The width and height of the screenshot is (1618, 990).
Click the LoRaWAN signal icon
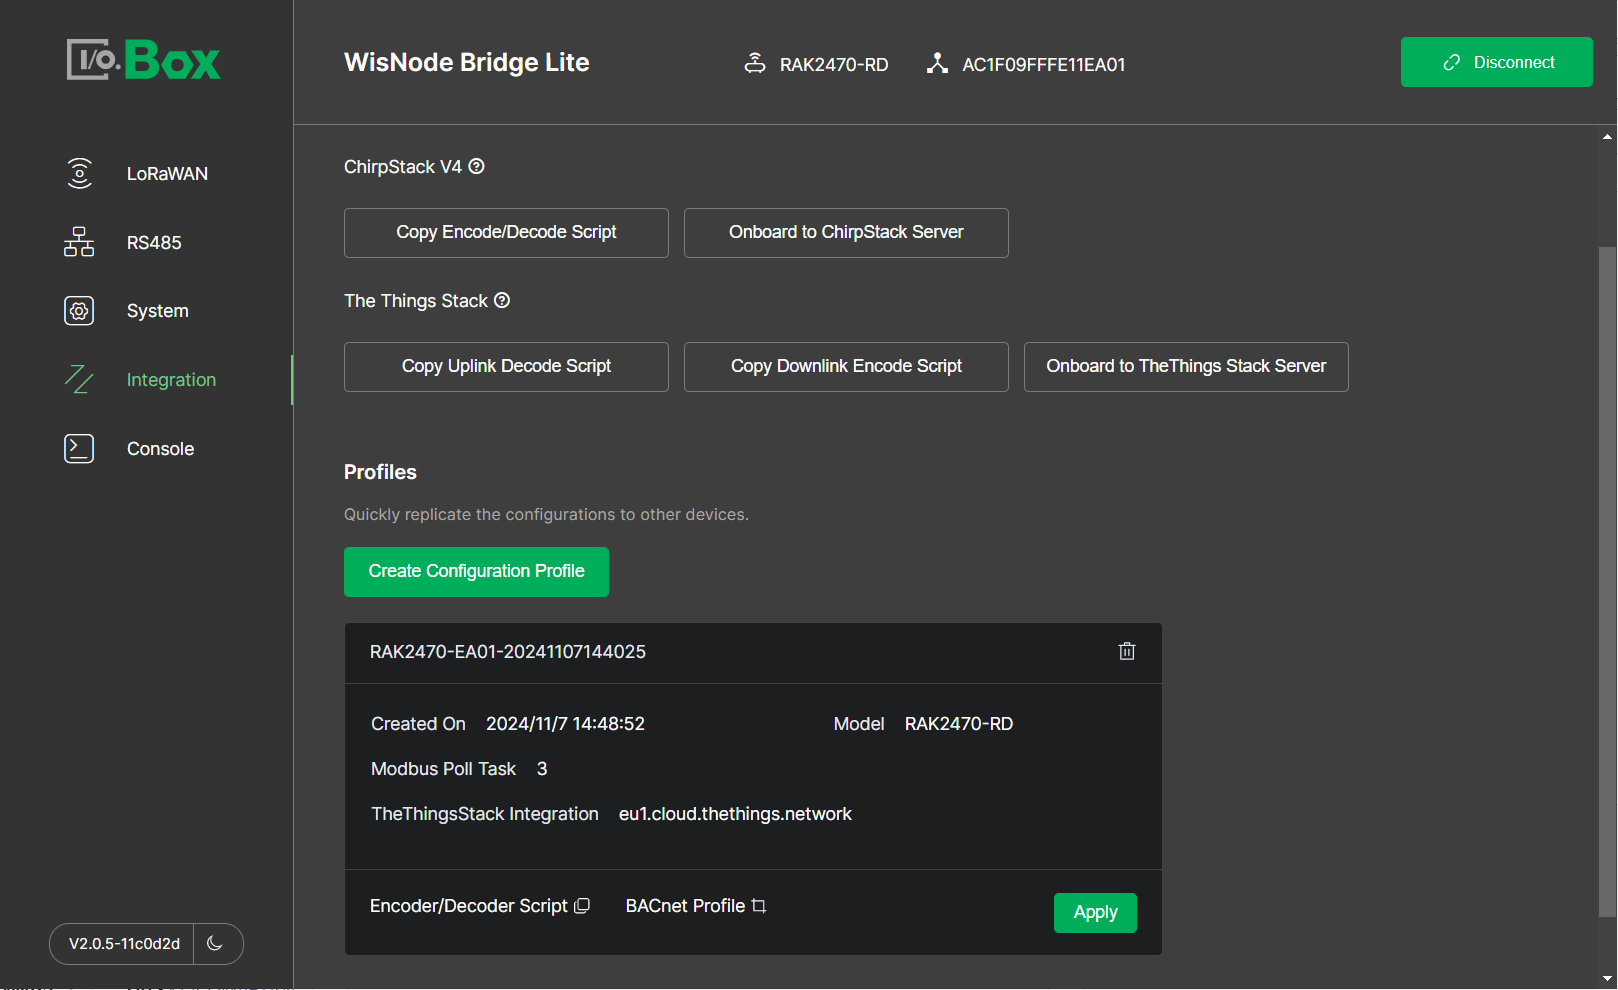pos(79,173)
